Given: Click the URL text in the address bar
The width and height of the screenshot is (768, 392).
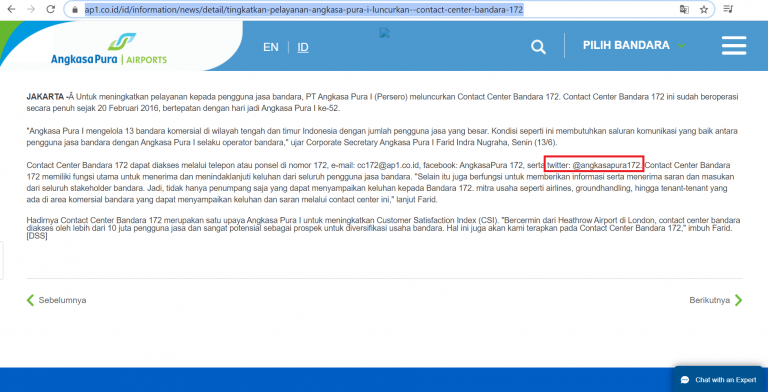Looking at the screenshot, I should [x=304, y=10].
